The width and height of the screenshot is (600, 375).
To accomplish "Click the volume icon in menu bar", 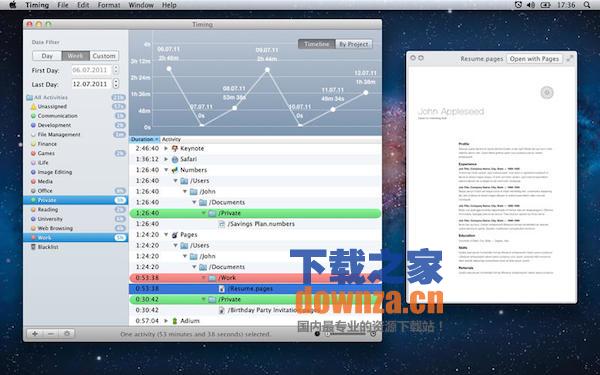I will click(x=531, y=5).
